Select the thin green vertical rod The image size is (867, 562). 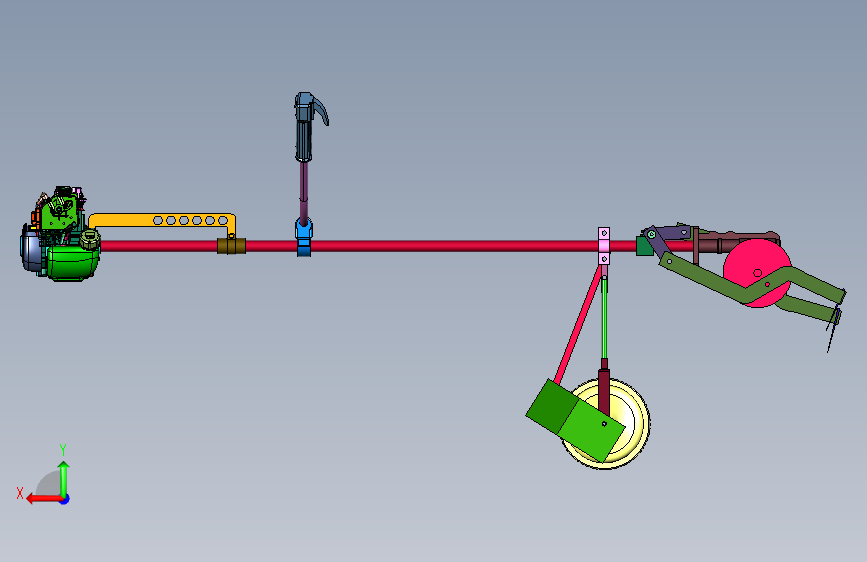pyautogui.click(x=604, y=318)
